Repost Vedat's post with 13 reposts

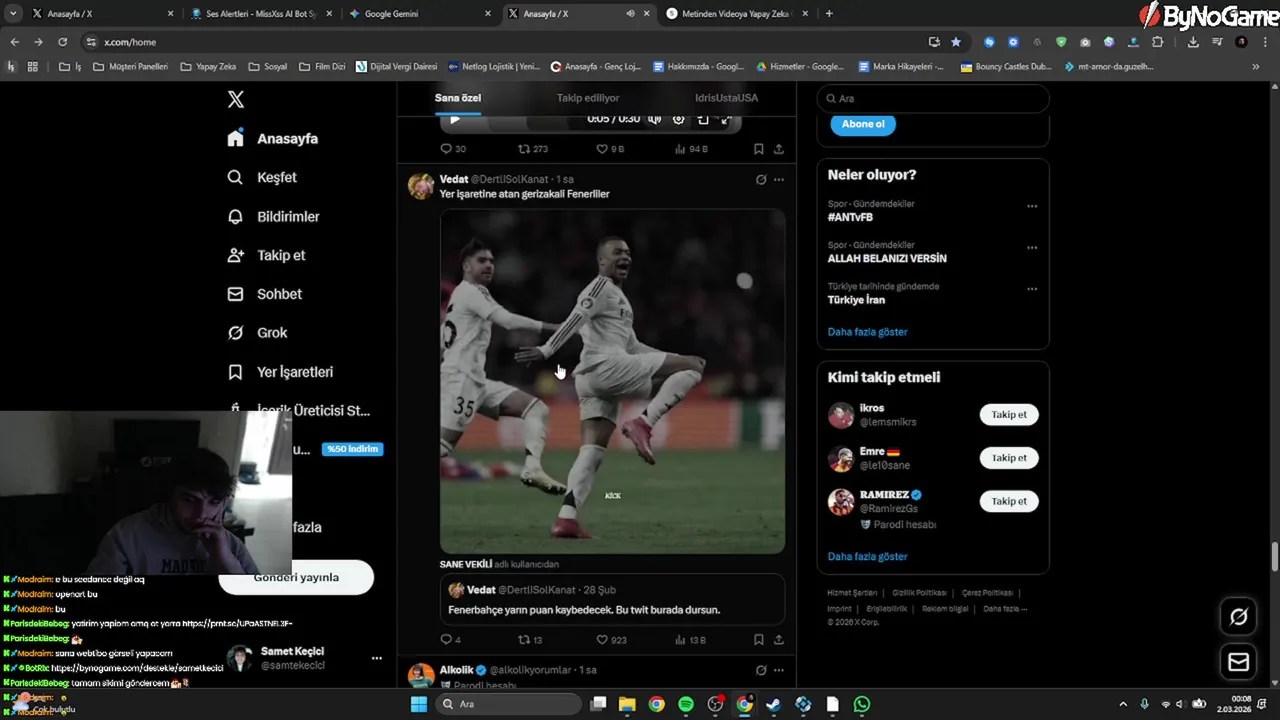pos(530,640)
